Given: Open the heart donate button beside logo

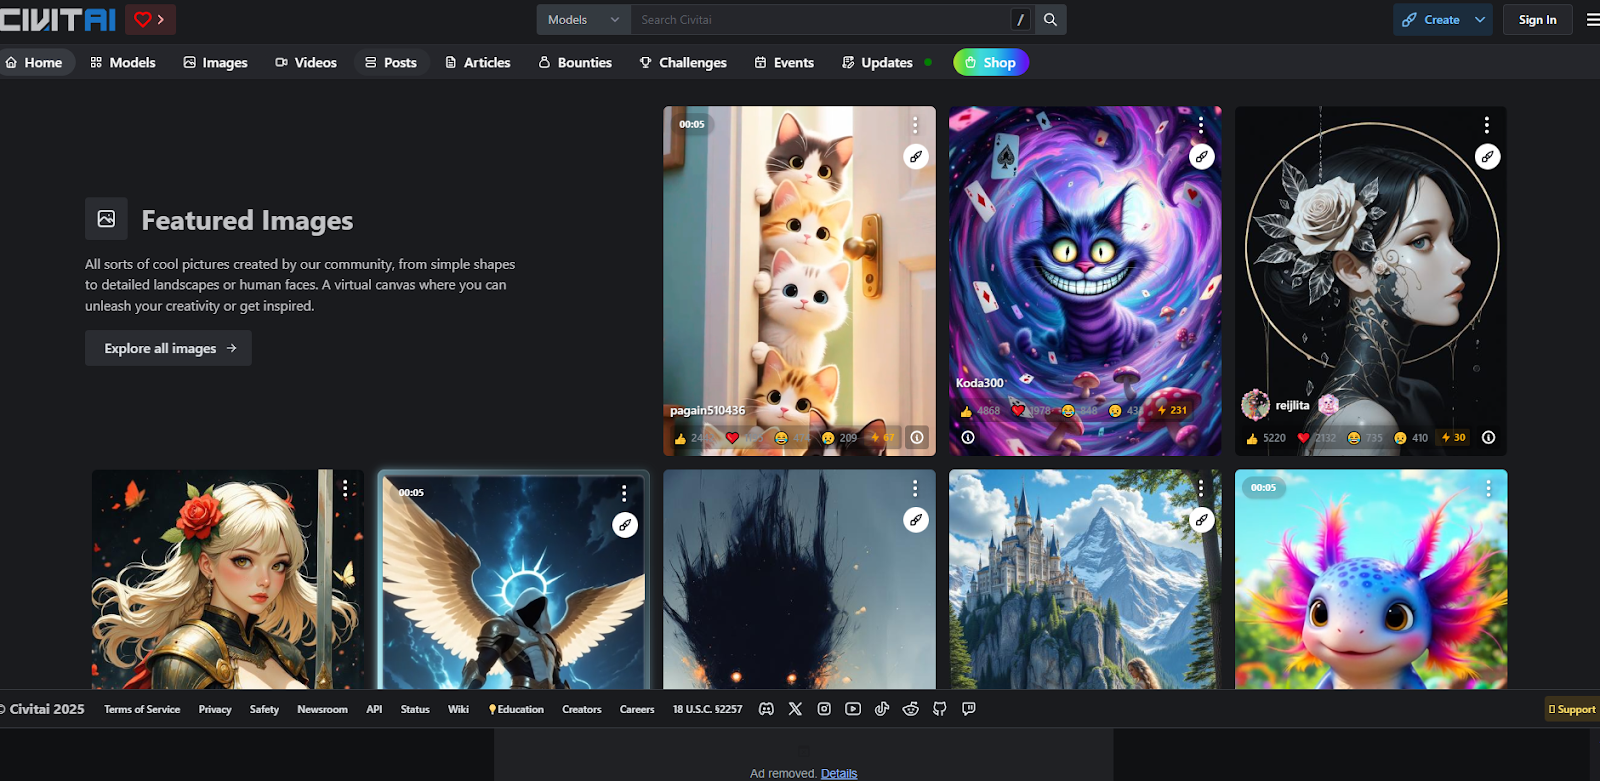Looking at the screenshot, I should [x=150, y=19].
